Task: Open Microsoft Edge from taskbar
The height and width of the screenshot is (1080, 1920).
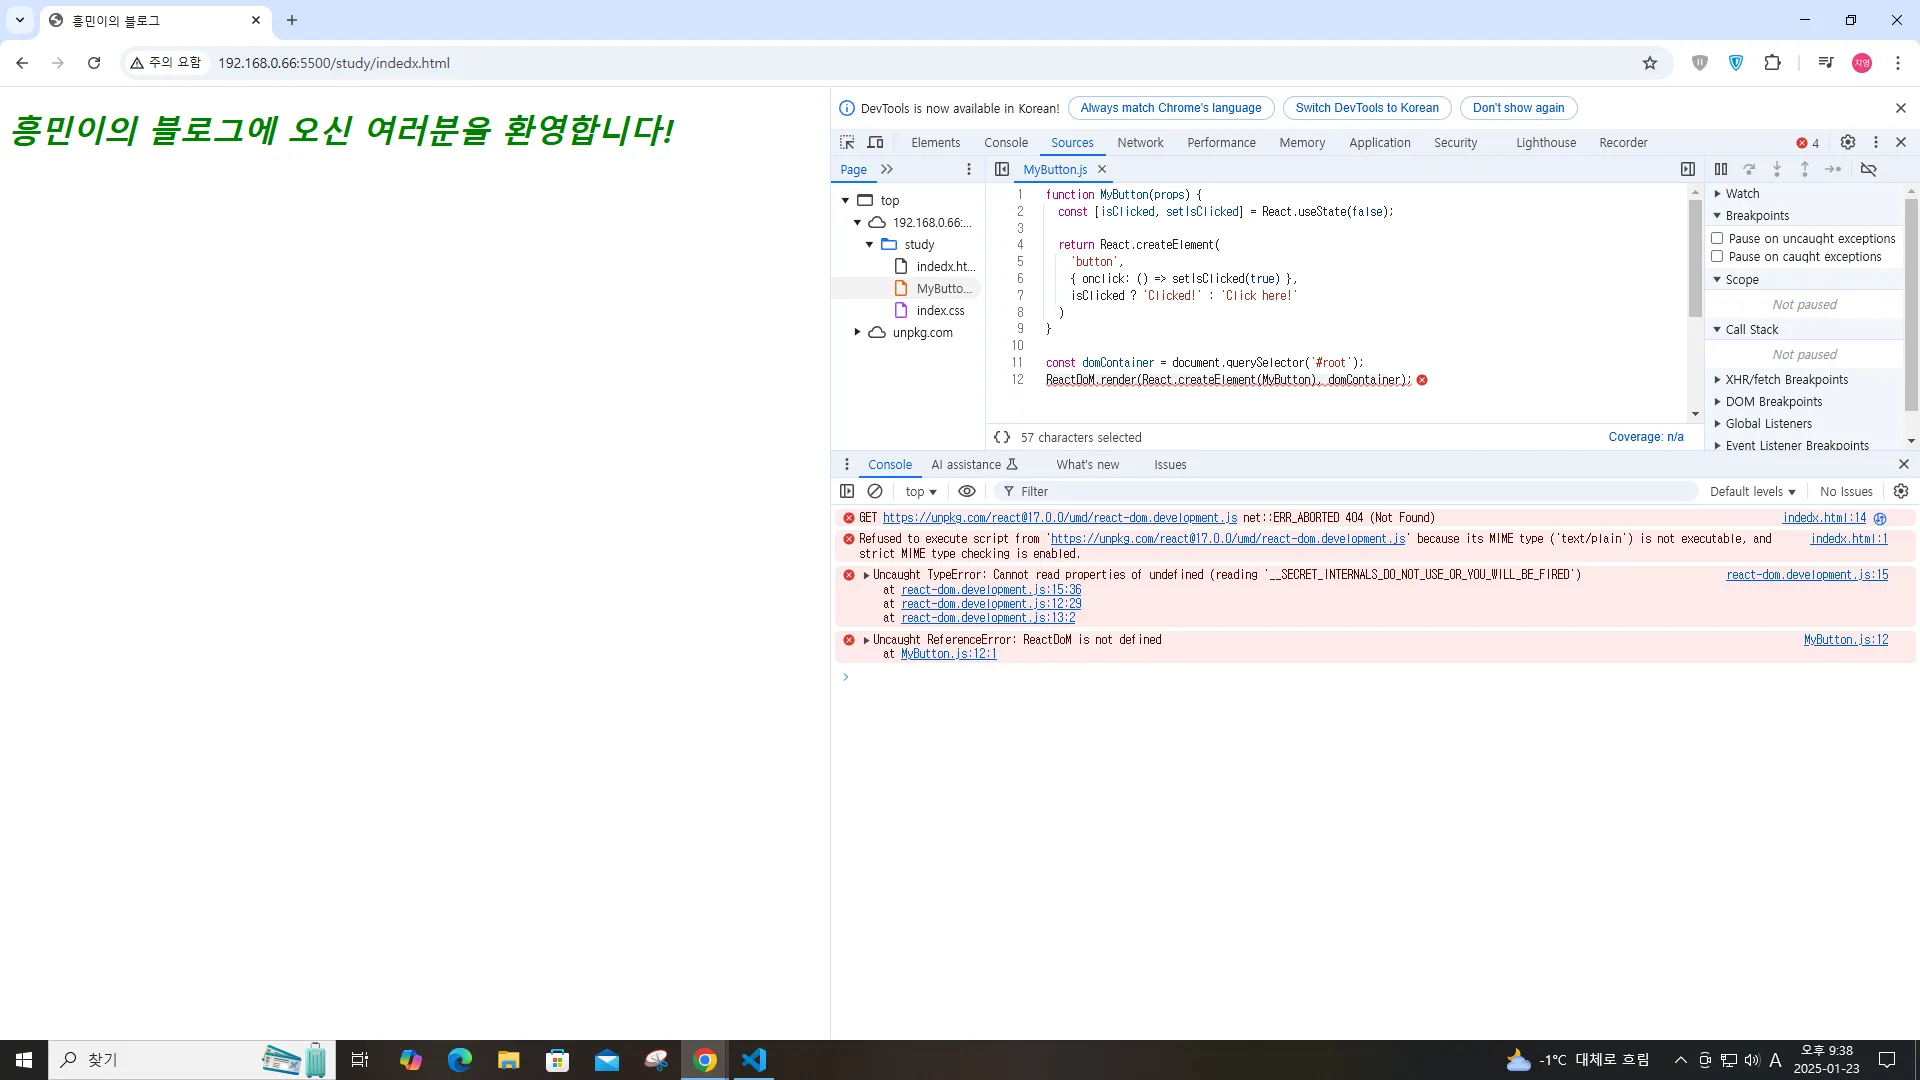Action: pyautogui.click(x=460, y=1060)
